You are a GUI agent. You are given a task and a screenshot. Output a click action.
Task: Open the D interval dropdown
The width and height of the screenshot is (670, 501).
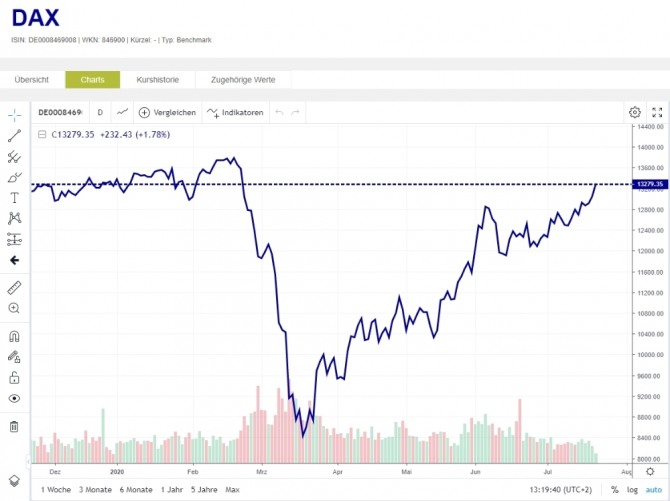(x=100, y=112)
